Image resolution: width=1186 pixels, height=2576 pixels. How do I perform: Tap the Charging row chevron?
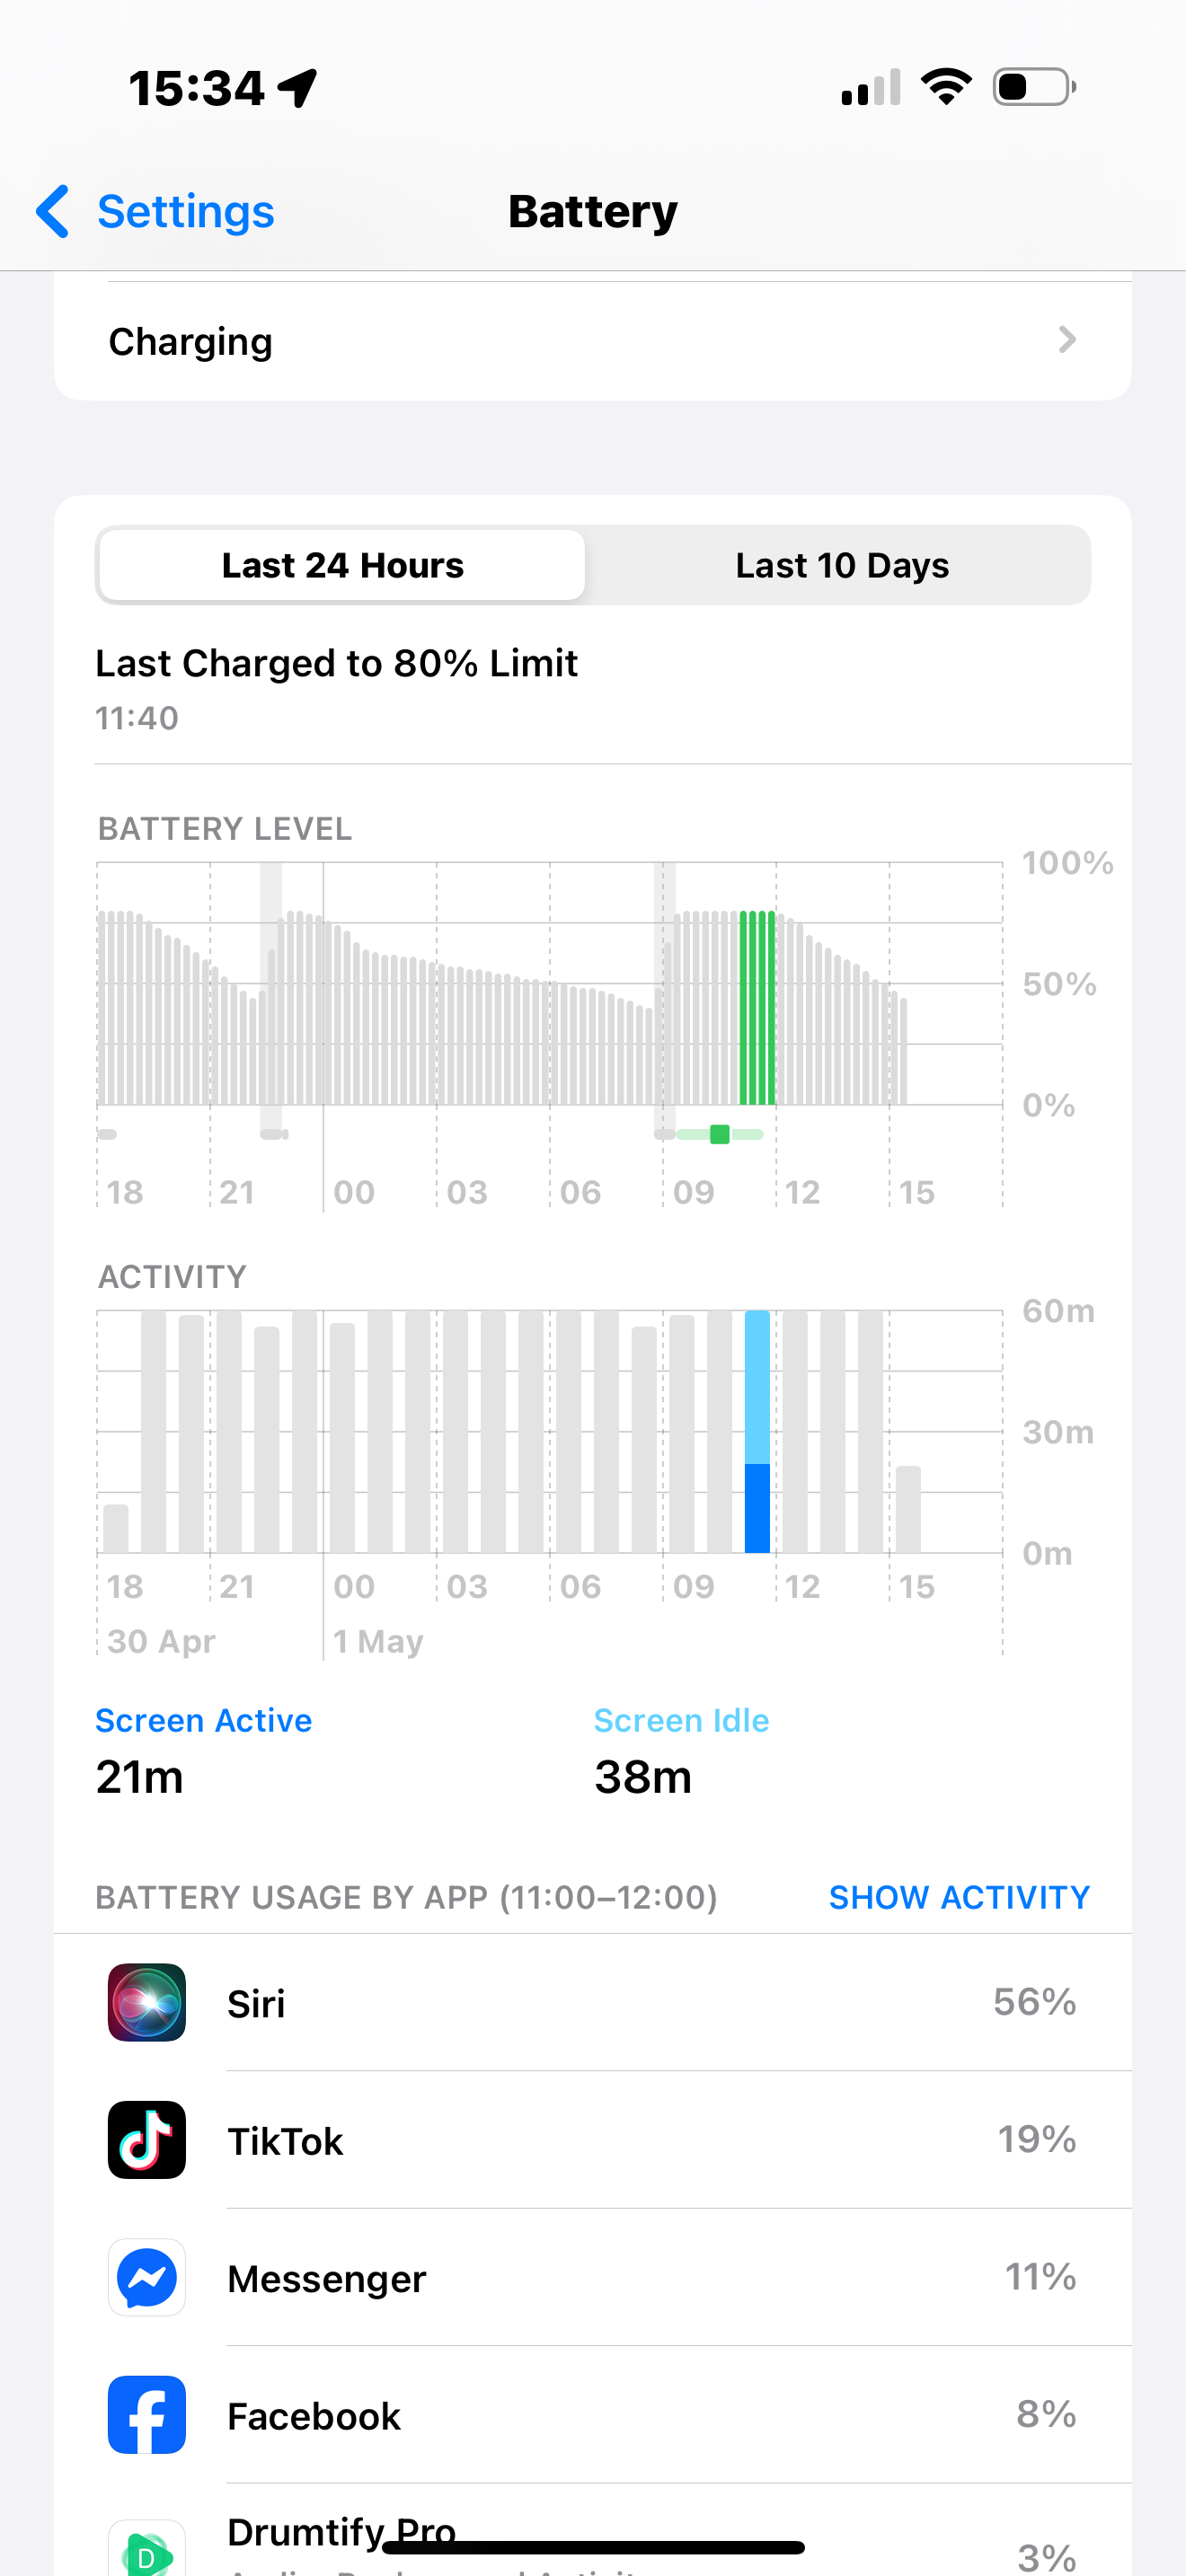1067,340
